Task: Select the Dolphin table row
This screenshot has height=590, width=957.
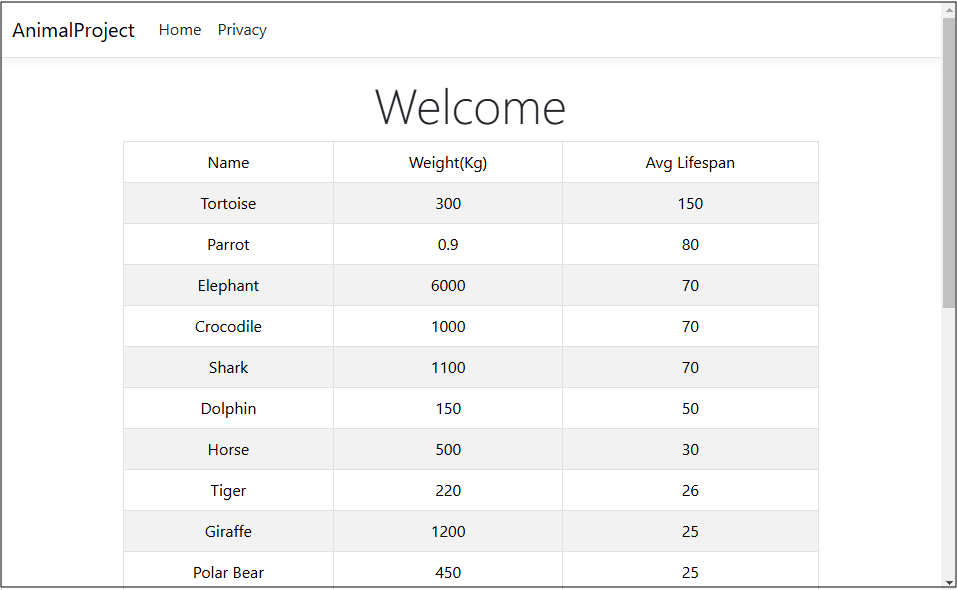Action: 228,408
